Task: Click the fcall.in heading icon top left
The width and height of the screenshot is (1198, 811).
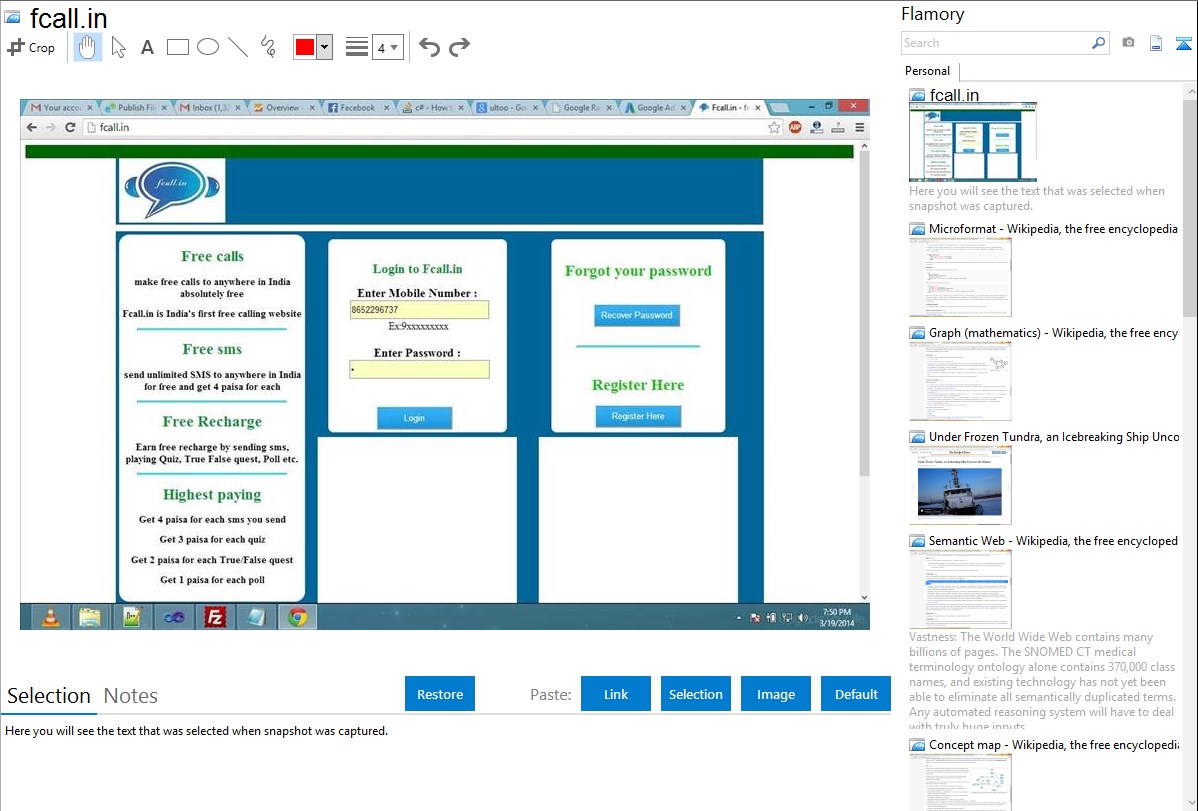Action: 13,16
